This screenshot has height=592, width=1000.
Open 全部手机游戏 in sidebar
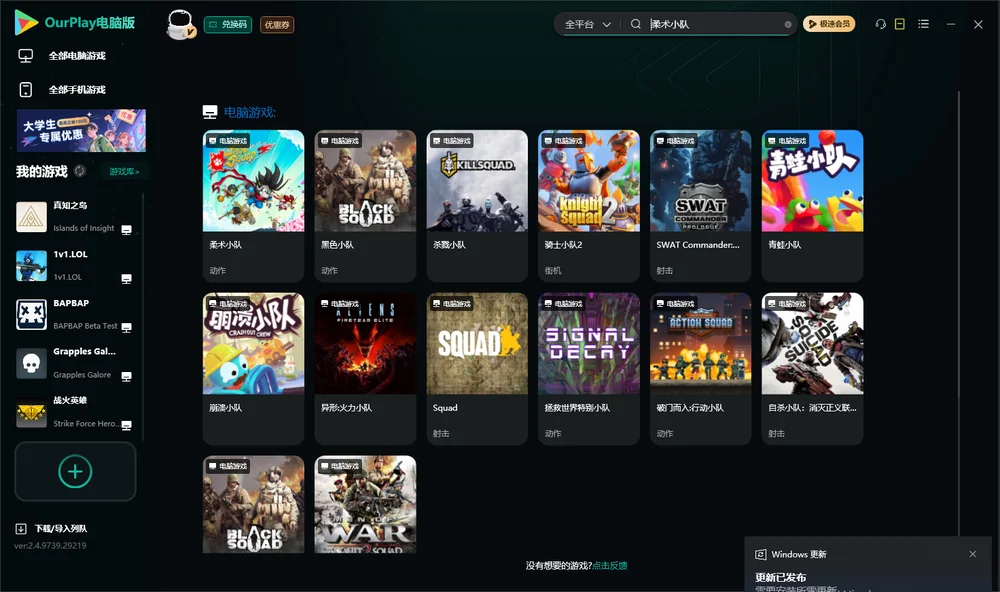coord(77,89)
